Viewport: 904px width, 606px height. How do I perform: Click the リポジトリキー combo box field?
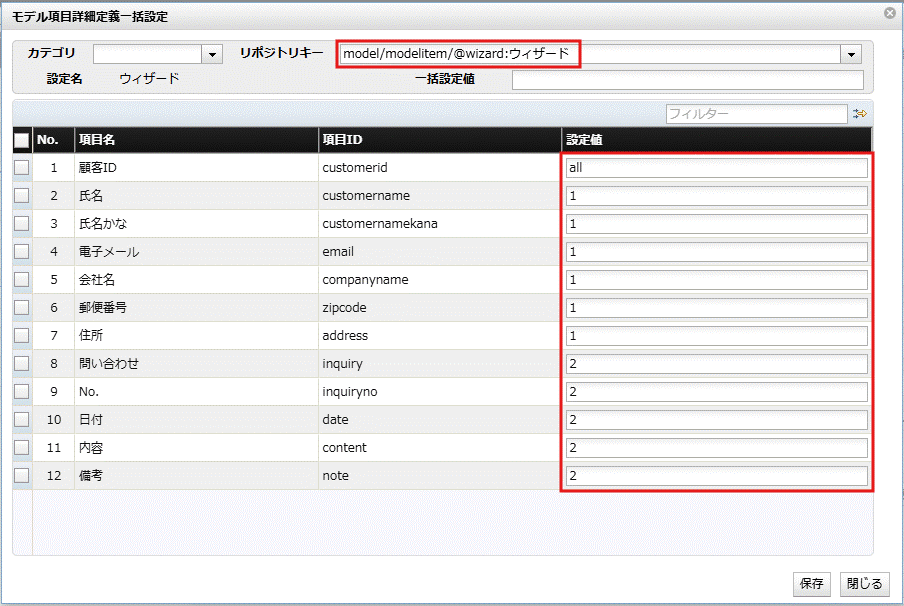590,54
